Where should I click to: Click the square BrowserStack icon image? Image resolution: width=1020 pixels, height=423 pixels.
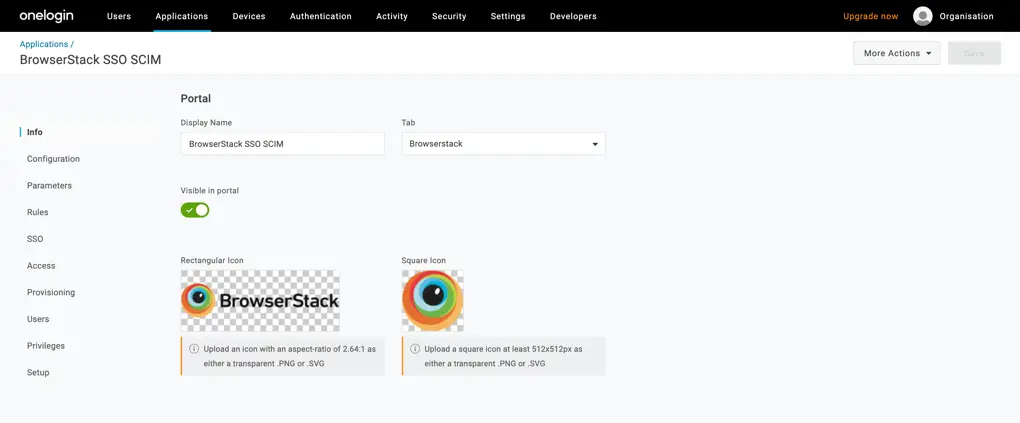click(432, 300)
